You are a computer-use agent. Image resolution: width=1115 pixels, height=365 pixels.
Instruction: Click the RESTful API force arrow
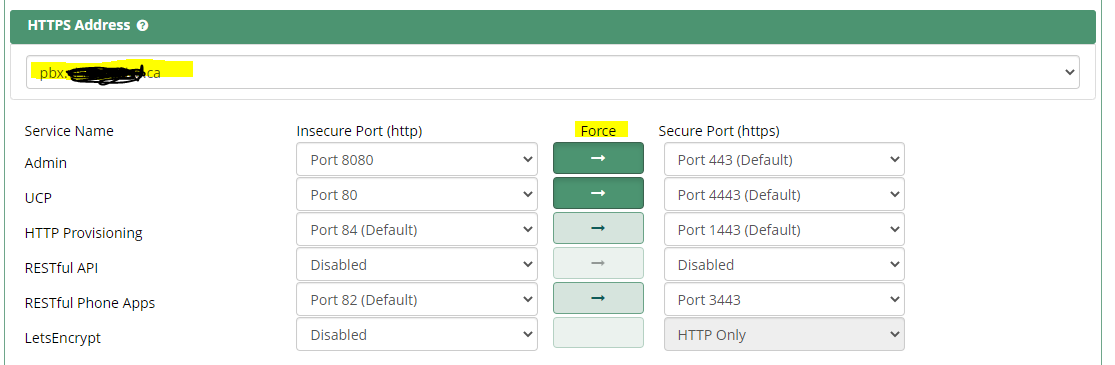(598, 263)
